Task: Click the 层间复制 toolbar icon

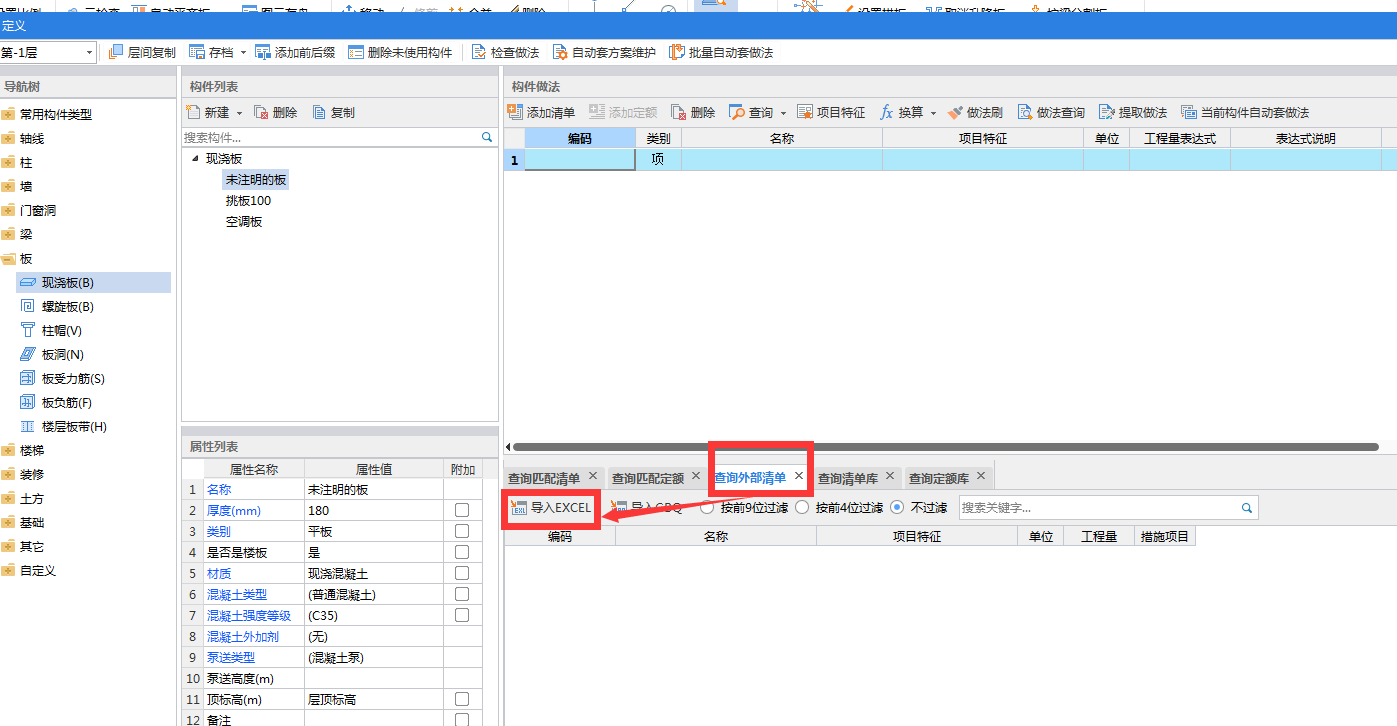Action: click(x=115, y=52)
